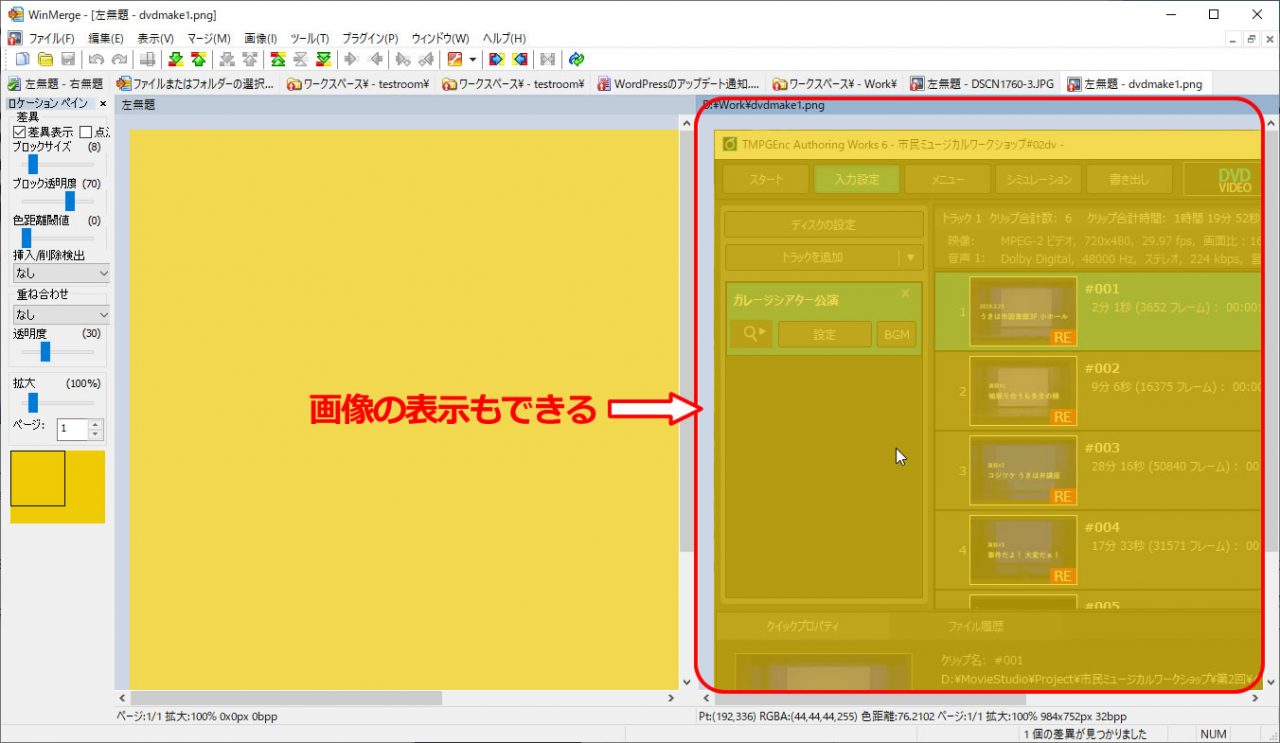Screen dimensions: 1280x743
Task: Open the 挿入/削除検出 dropdown
Action: tap(61, 273)
